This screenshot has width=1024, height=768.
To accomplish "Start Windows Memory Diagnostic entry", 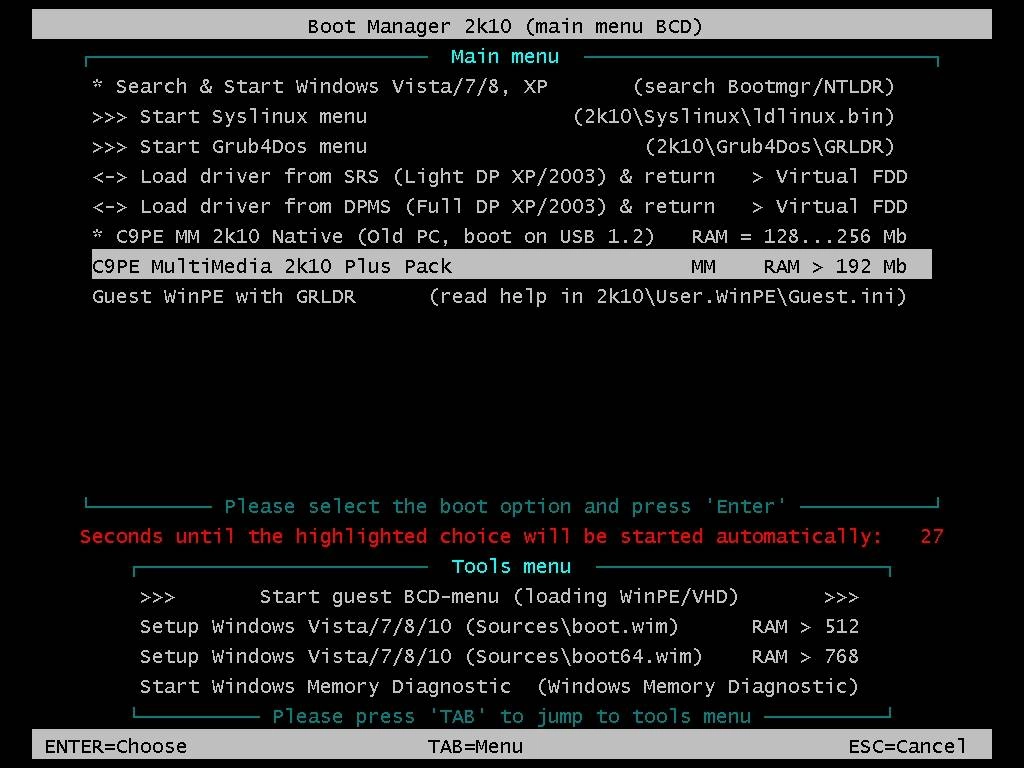I will pyautogui.click(x=499, y=687).
